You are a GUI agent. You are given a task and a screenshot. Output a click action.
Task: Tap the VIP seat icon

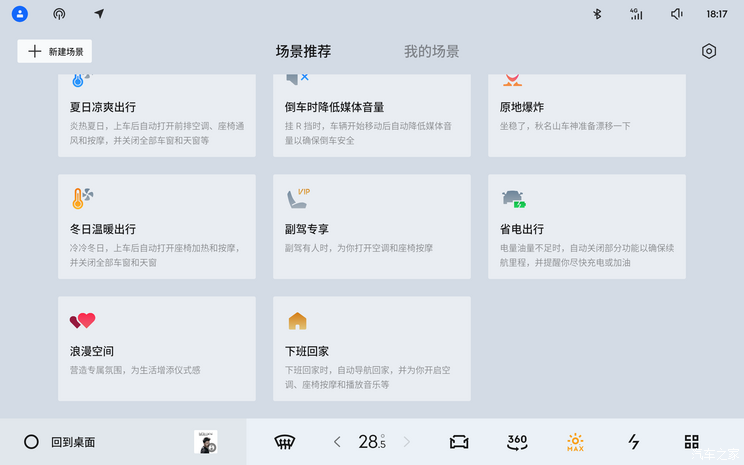298,198
